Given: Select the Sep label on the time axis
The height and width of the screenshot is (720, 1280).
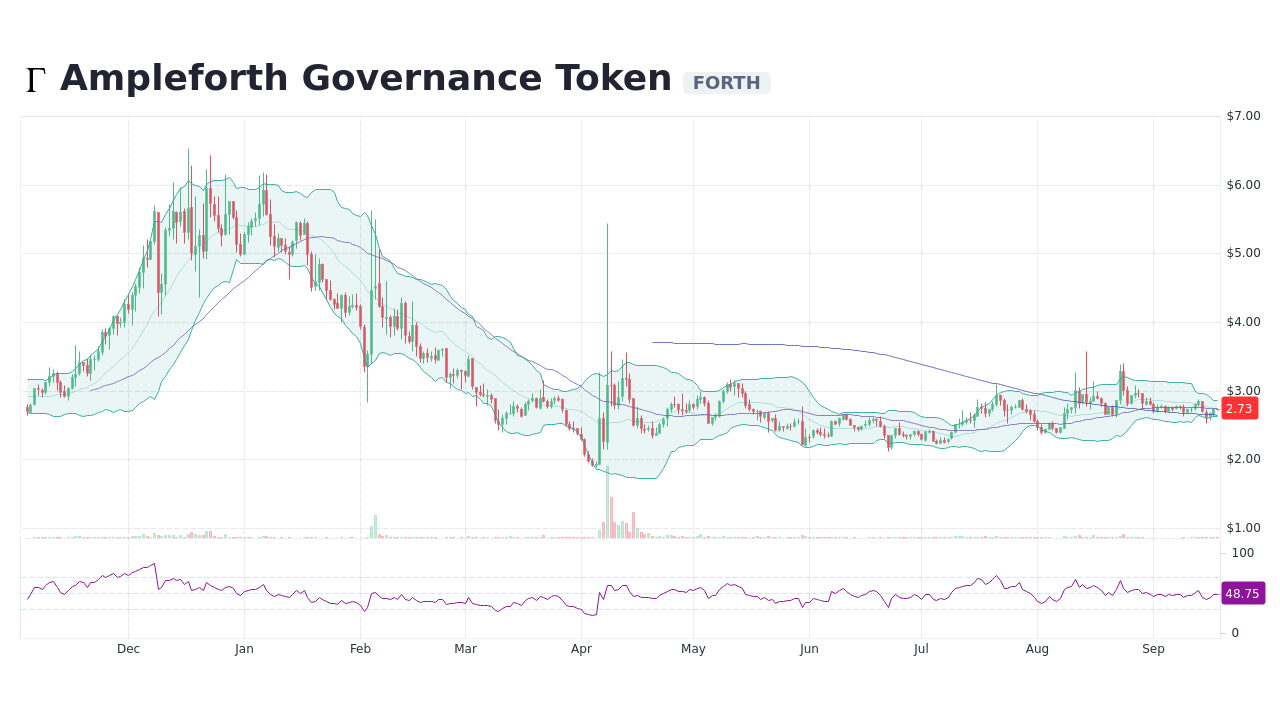Looking at the screenshot, I should [x=1153, y=648].
